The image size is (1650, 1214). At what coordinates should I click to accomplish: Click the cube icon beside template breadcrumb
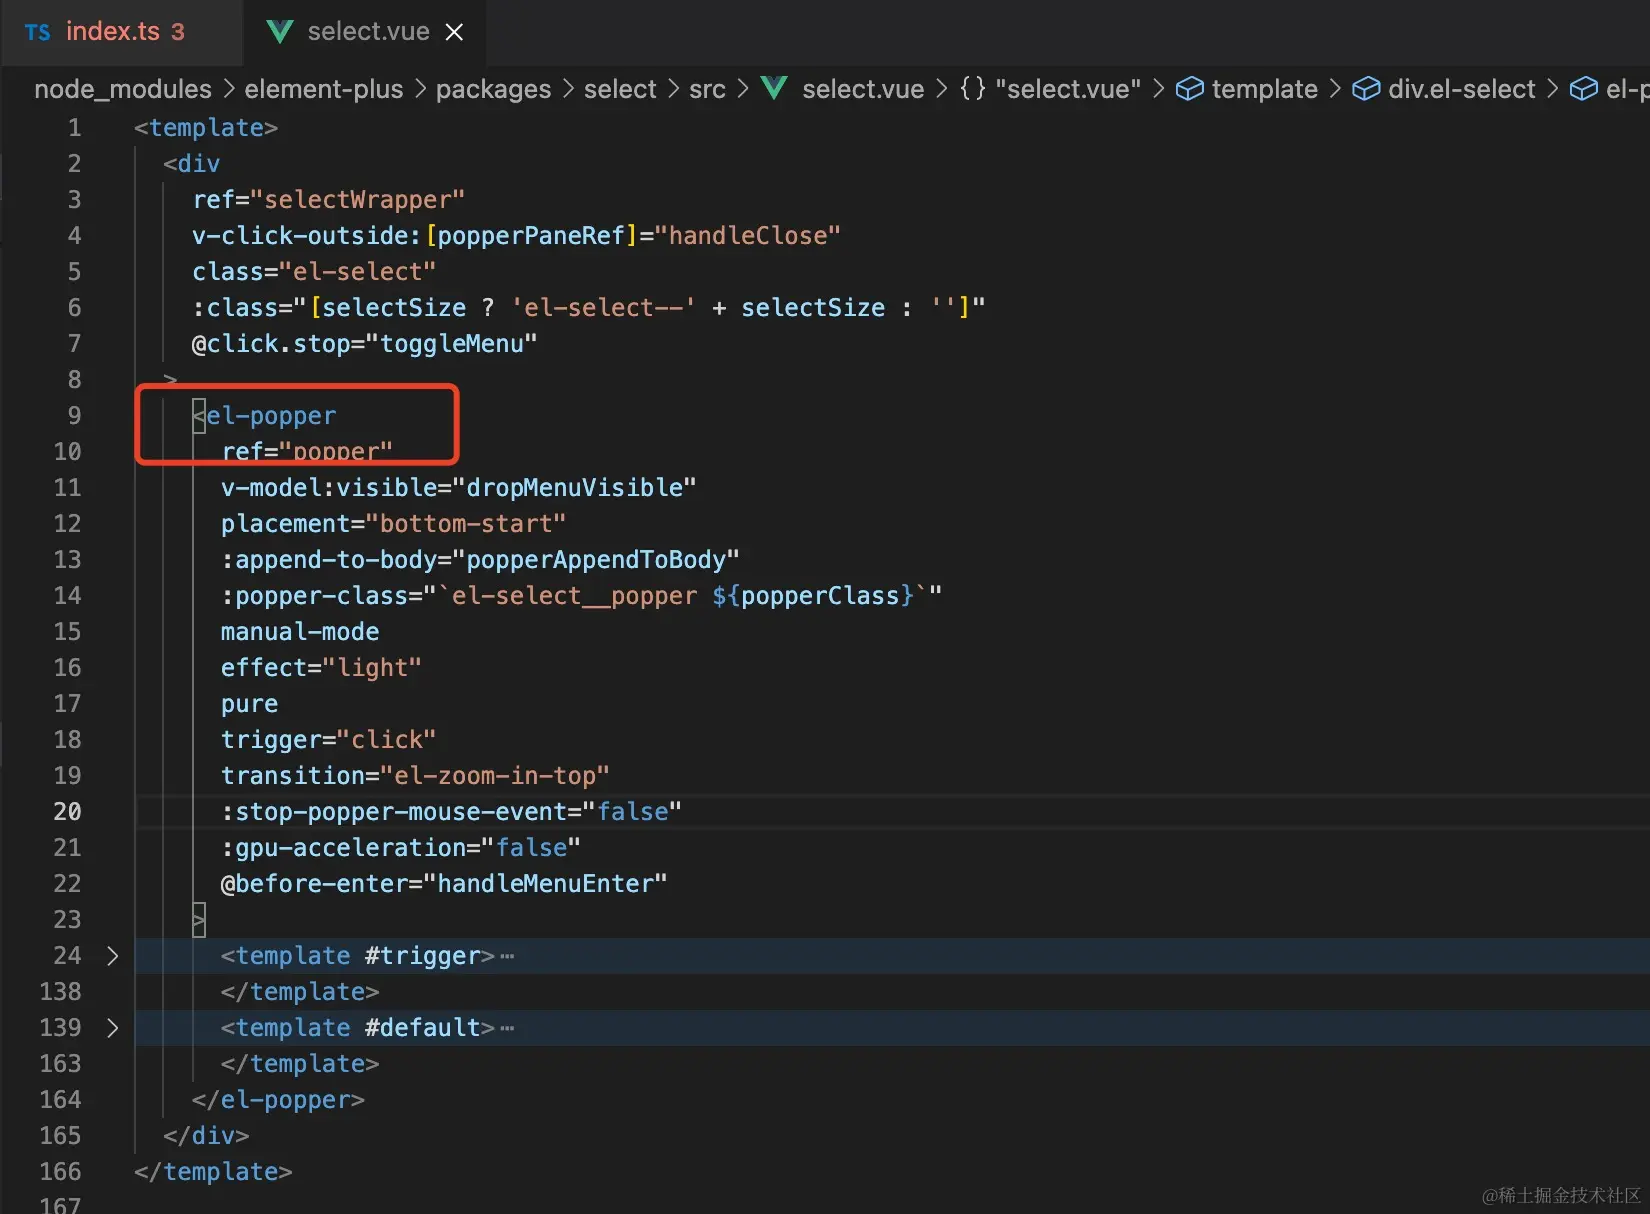click(x=1189, y=89)
